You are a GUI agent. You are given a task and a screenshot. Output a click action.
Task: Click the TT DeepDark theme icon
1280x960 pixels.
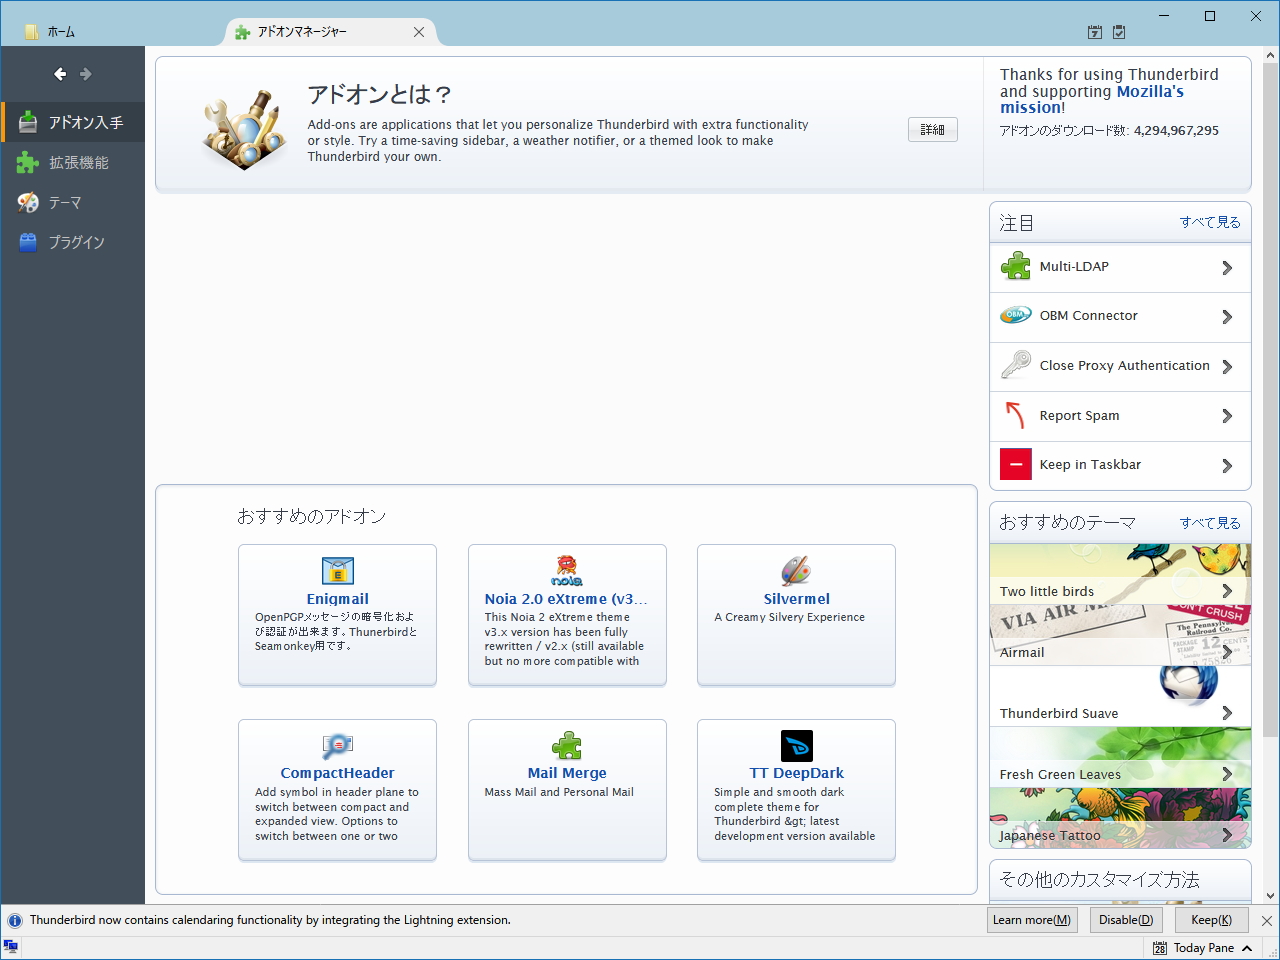(796, 745)
